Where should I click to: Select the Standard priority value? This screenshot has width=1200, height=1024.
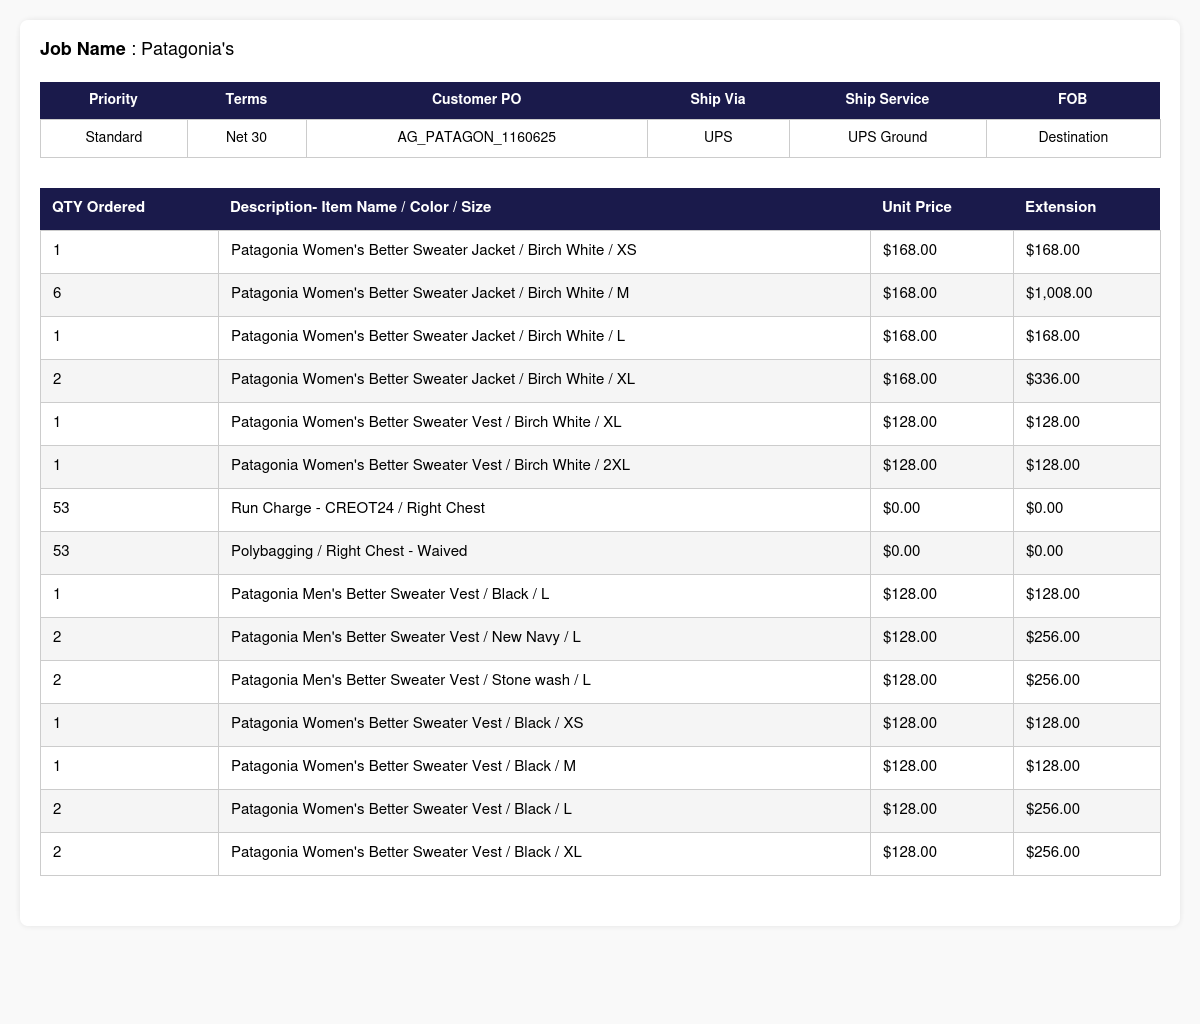[x=114, y=138]
